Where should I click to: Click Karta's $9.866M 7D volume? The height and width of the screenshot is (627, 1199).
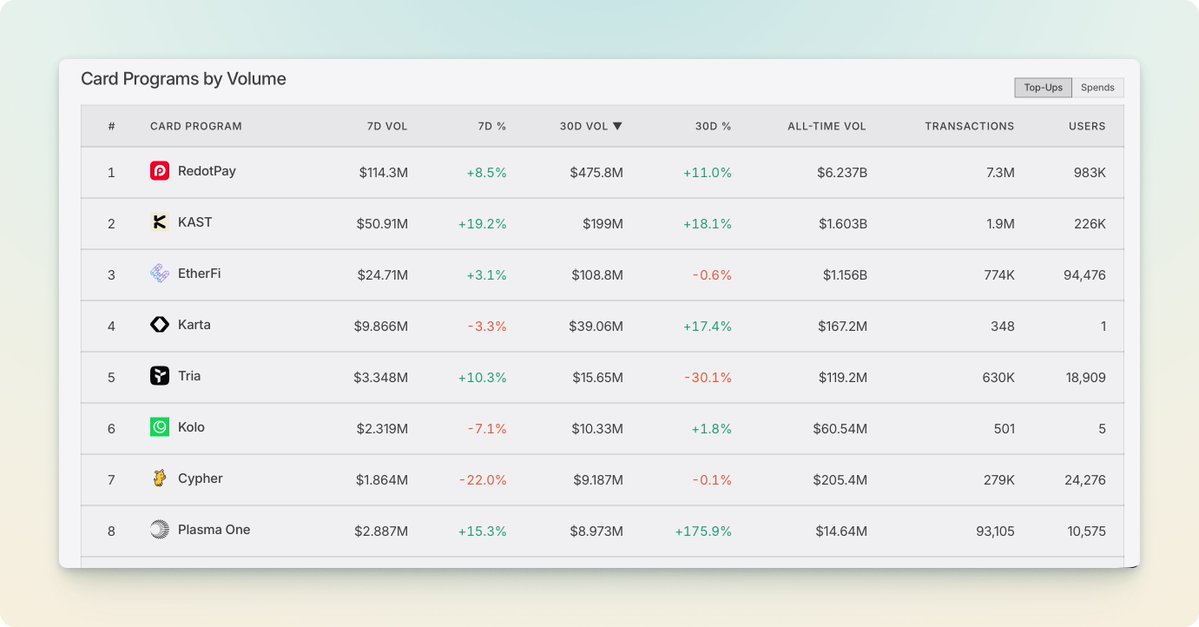coord(381,326)
